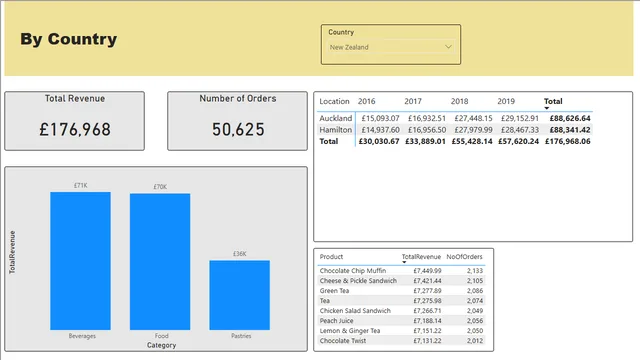Click the TotalRevenue axis title
The width and height of the screenshot is (640, 360).
(12, 252)
